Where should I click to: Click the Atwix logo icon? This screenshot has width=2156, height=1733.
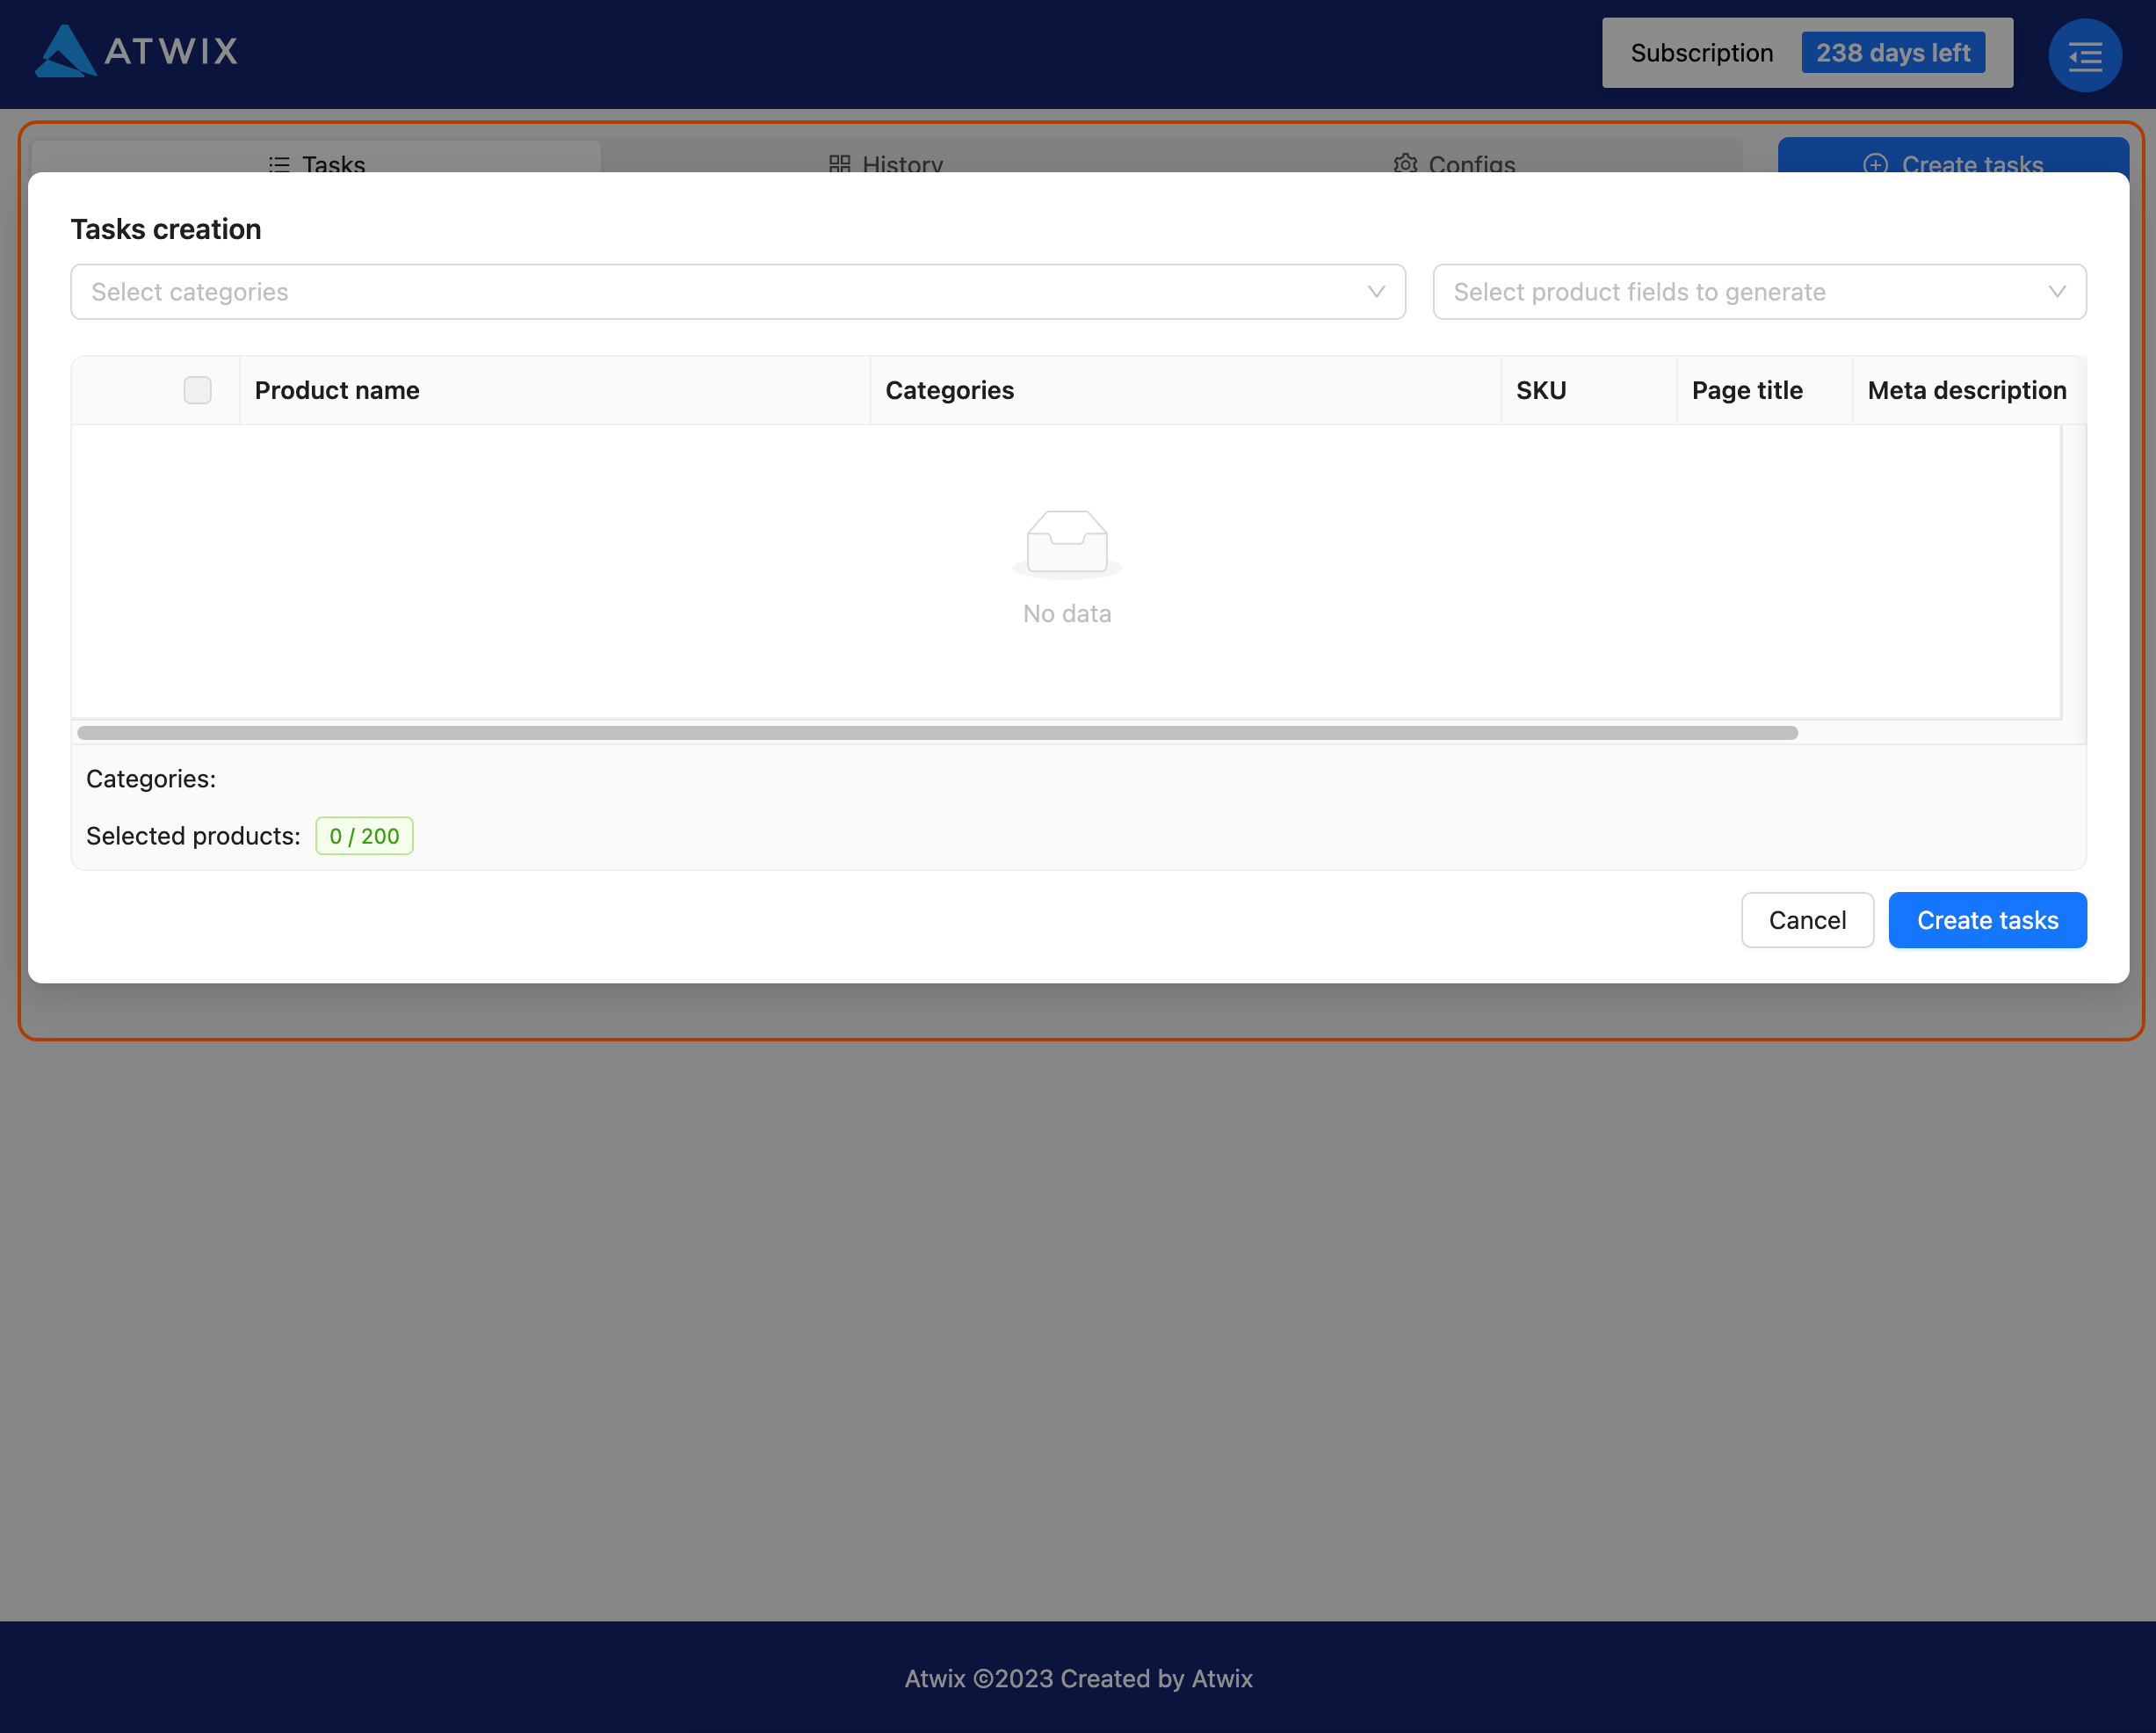(x=65, y=51)
